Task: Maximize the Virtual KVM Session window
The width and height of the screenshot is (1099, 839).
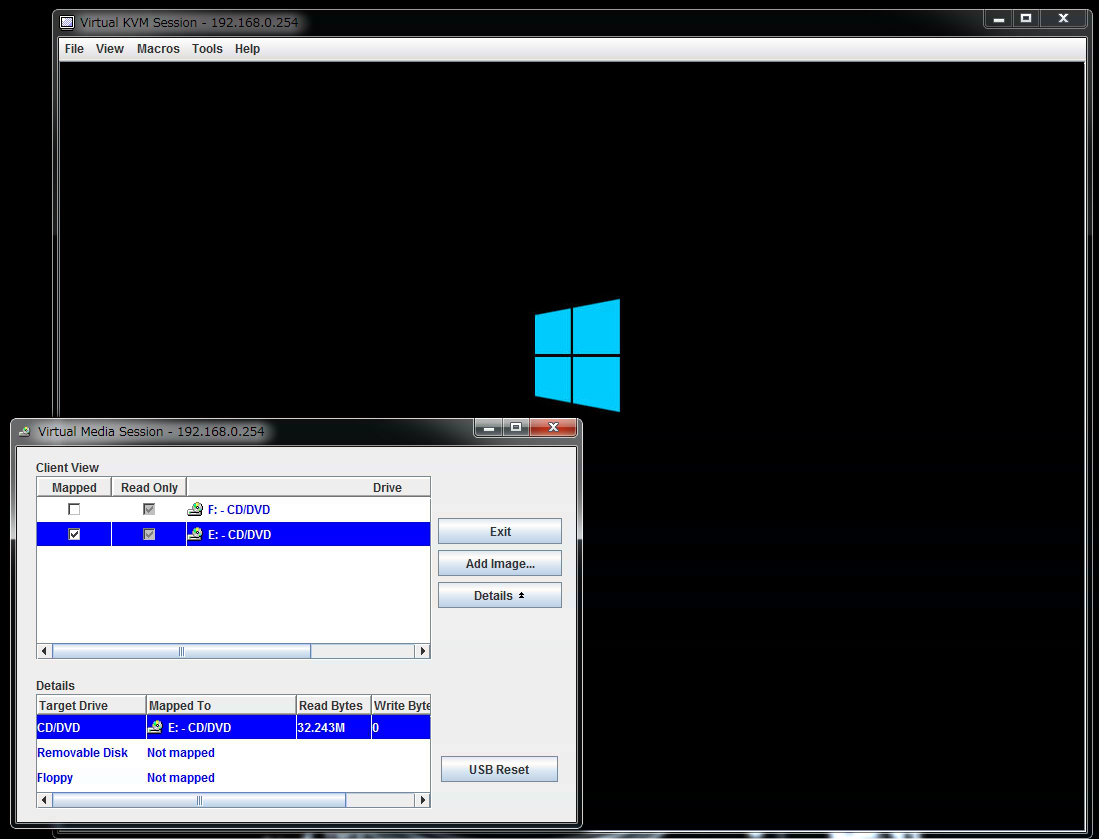Action: [1026, 19]
